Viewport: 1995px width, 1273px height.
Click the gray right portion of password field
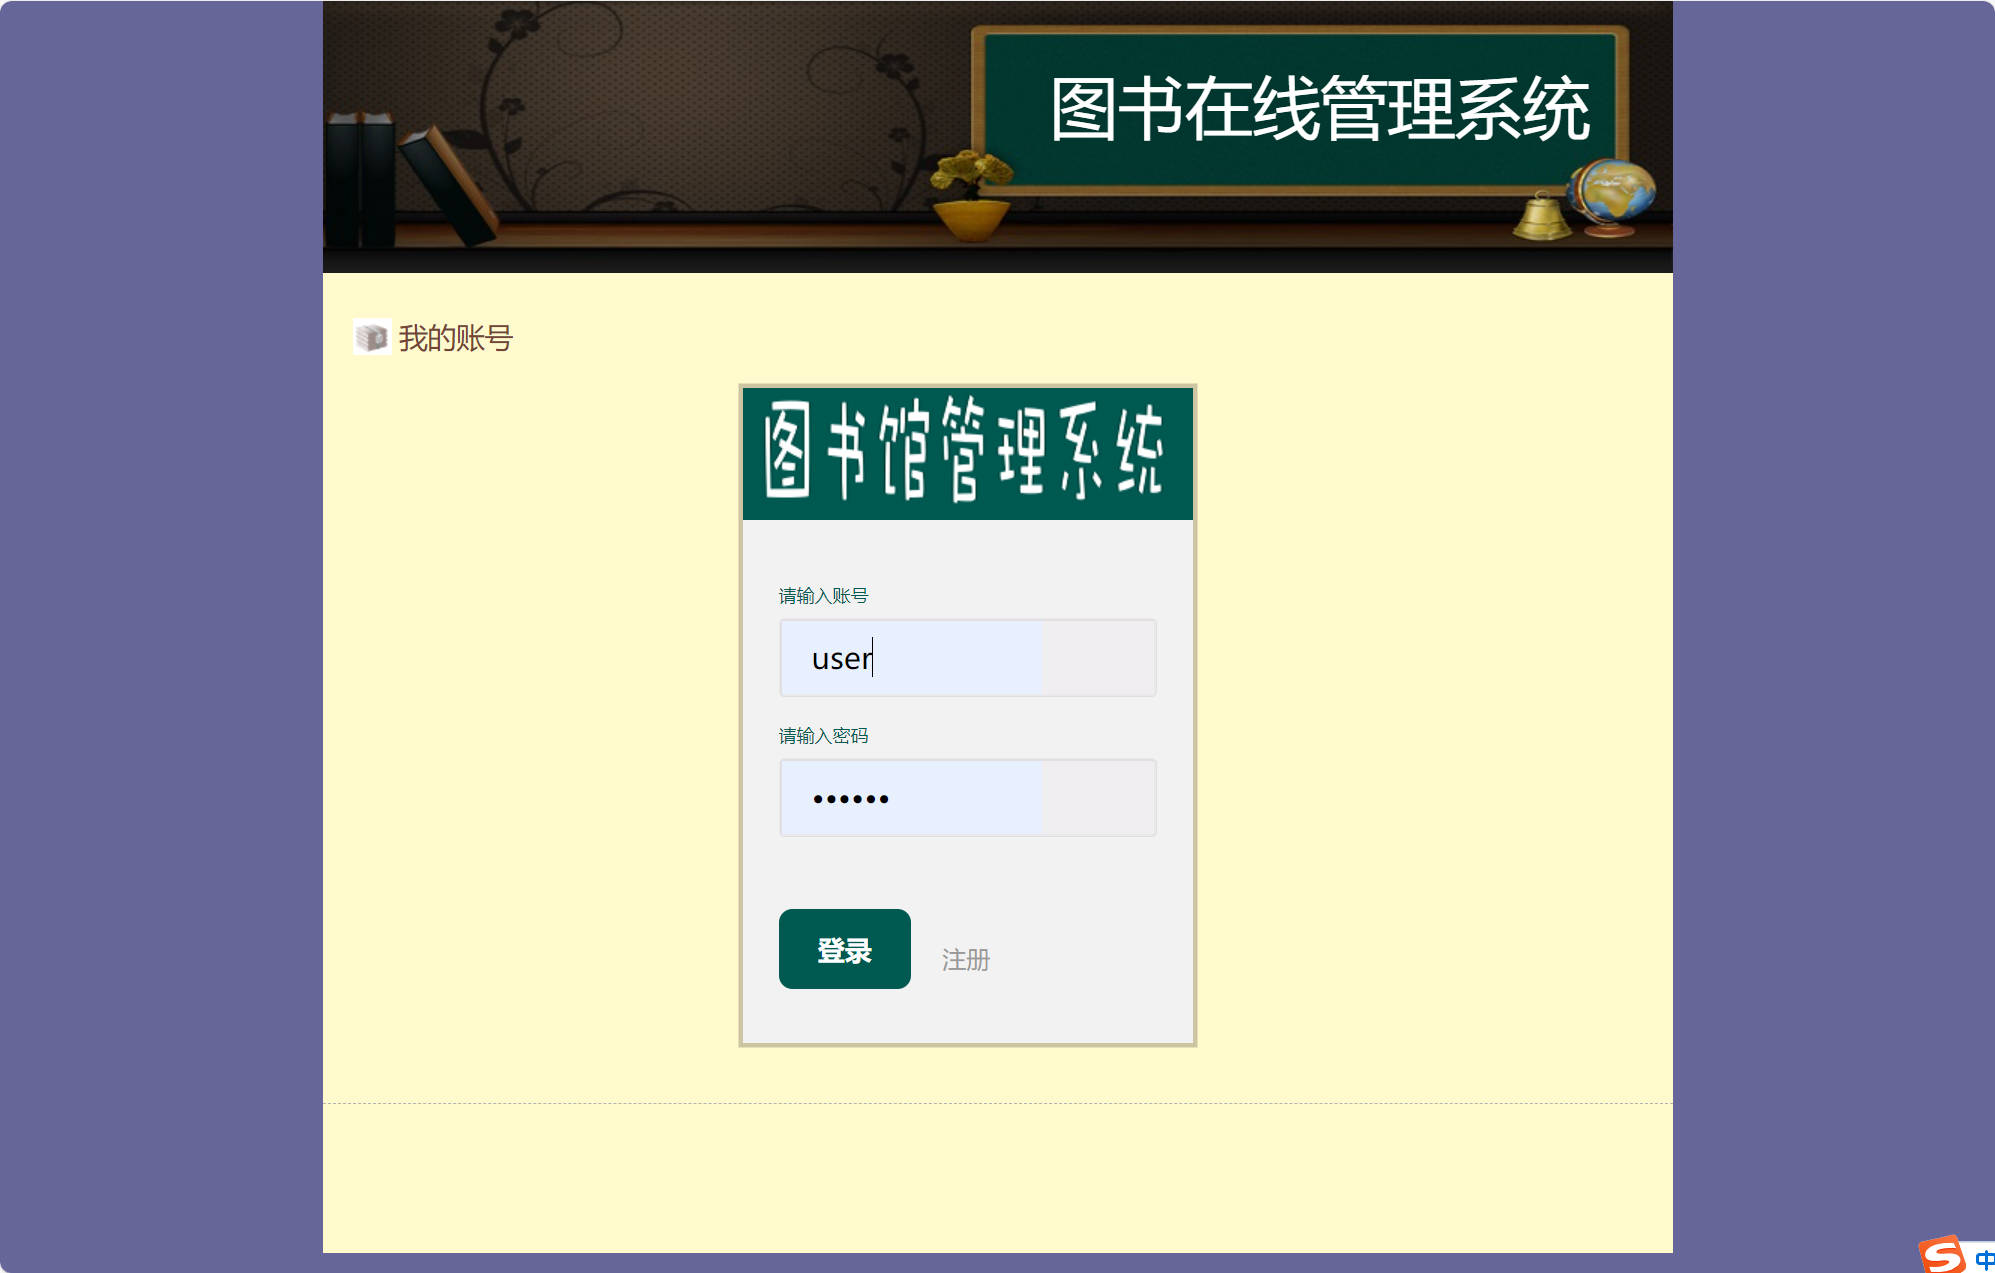[x=1100, y=797]
